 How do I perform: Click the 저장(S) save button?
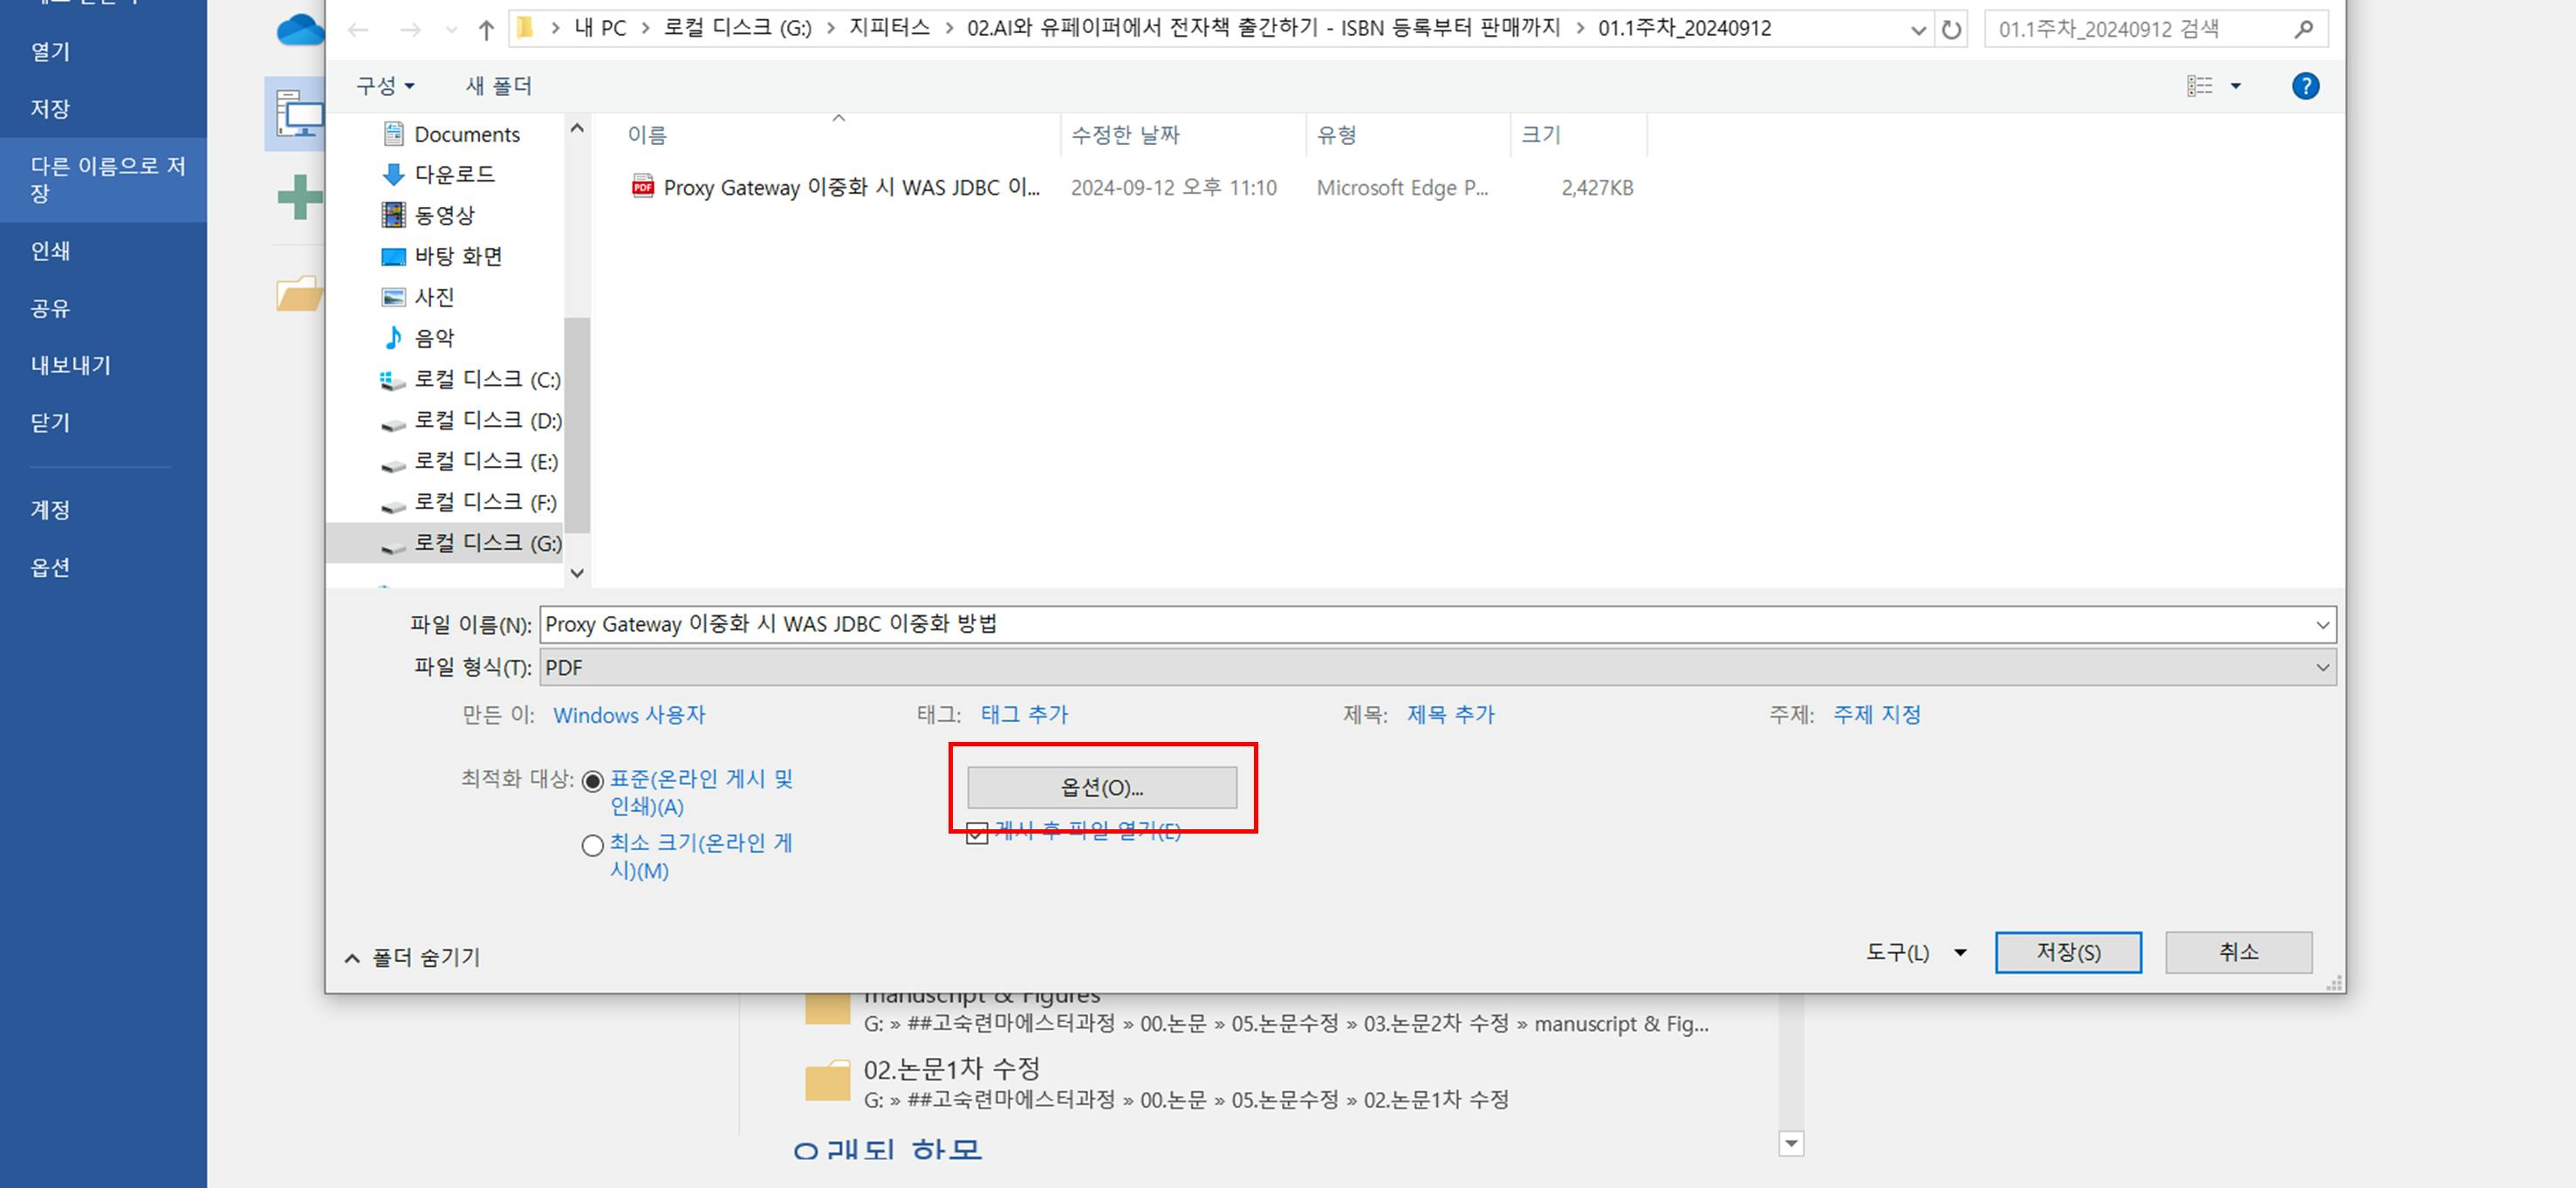pos(2067,952)
